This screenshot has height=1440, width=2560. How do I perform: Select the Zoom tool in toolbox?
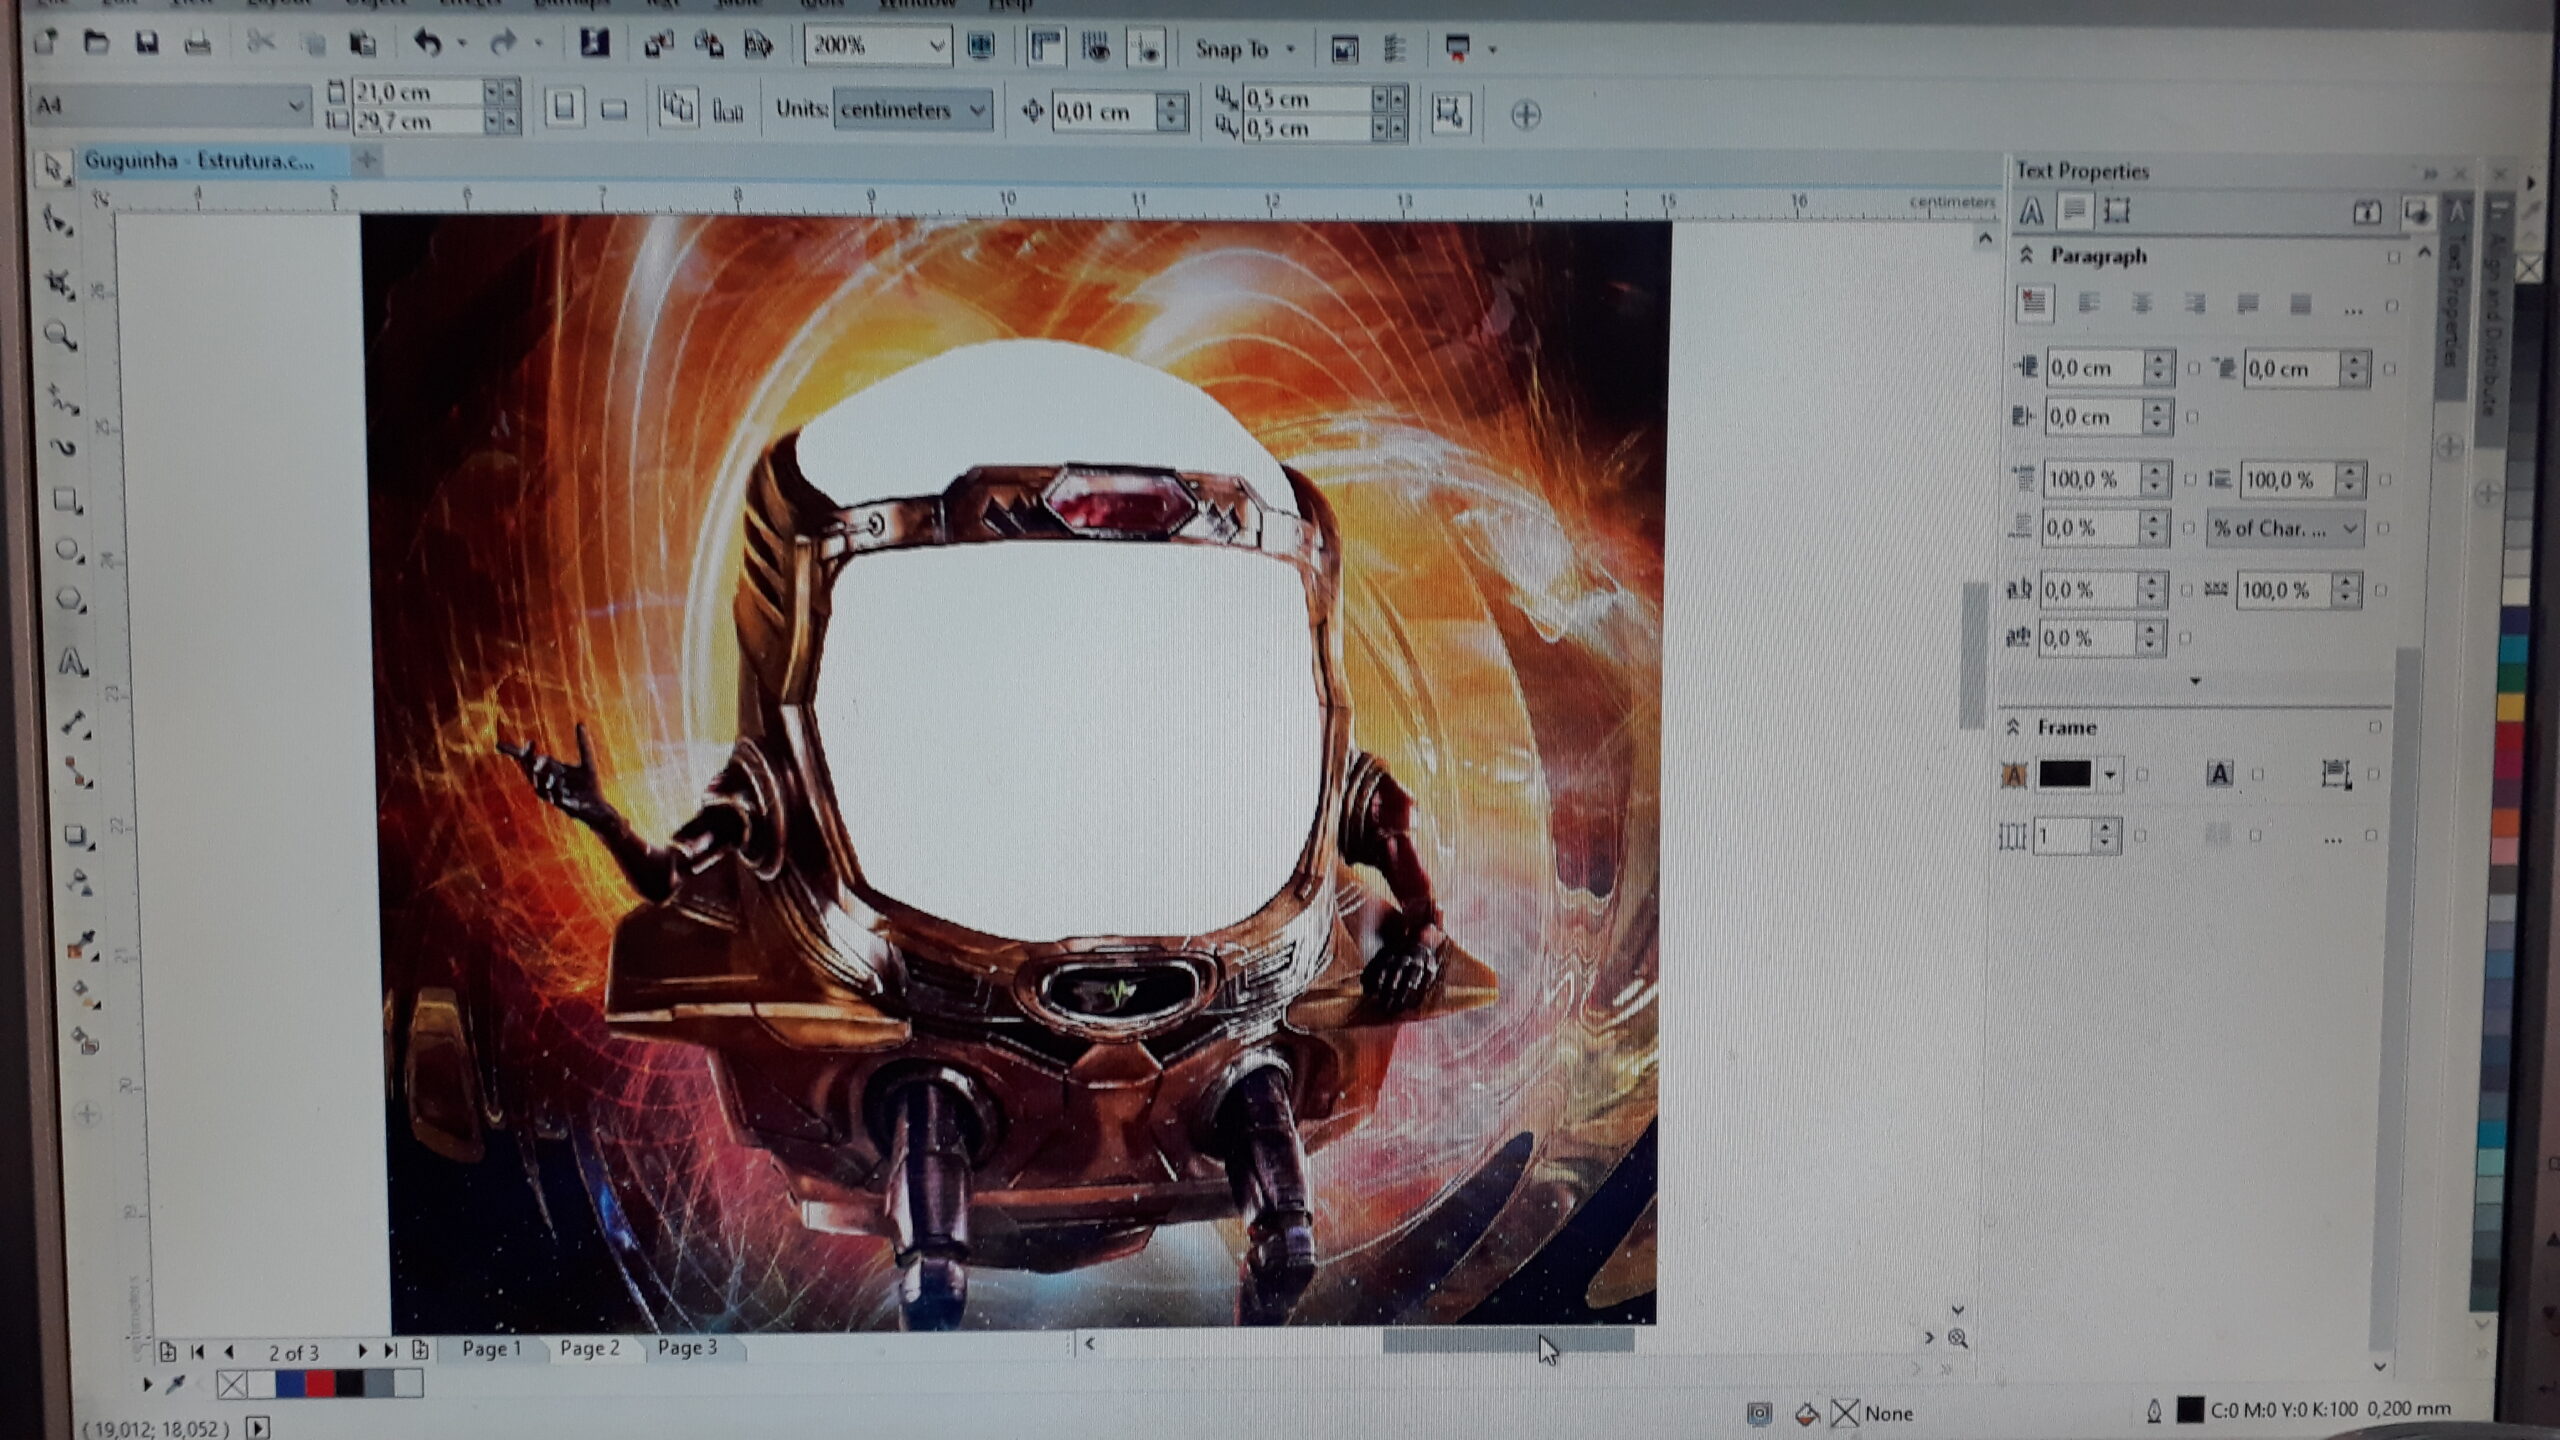click(x=62, y=338)
